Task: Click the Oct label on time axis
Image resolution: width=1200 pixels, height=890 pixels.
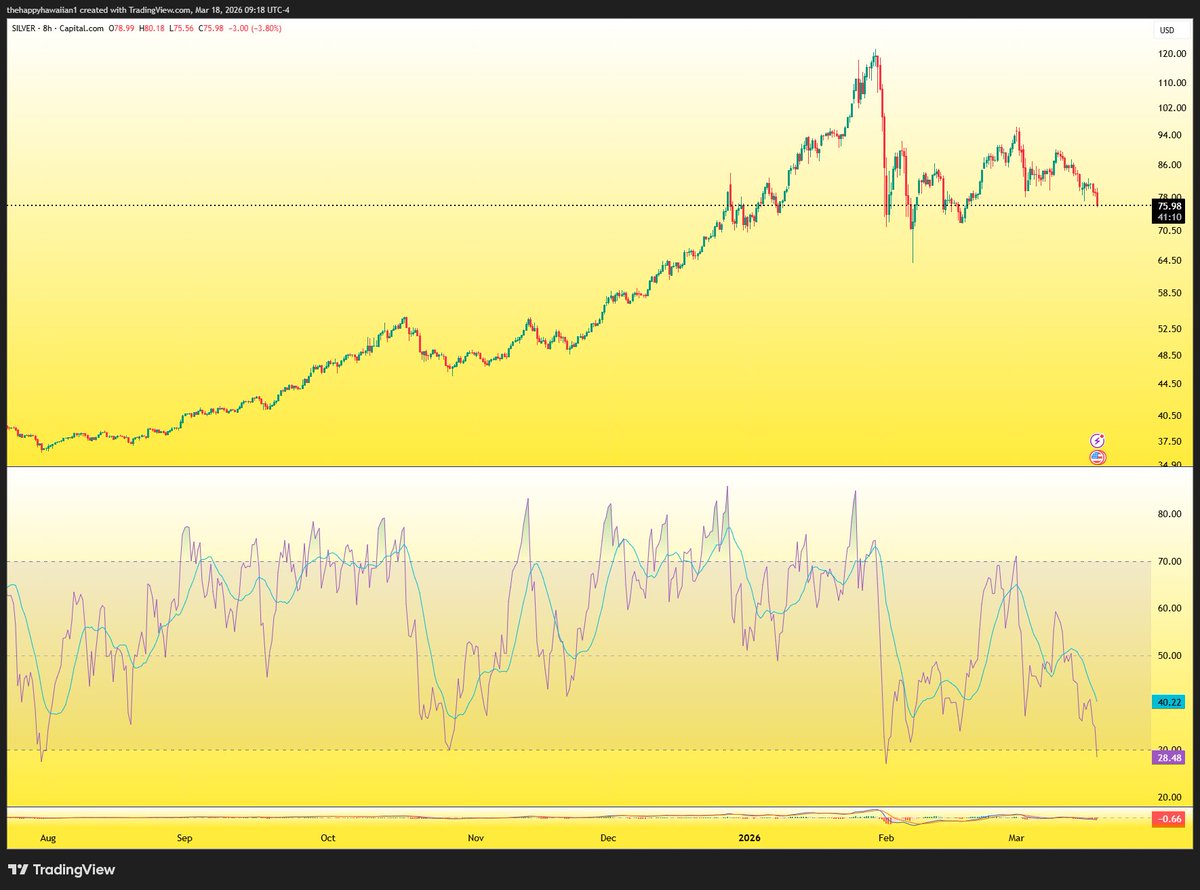Action: pyautogui.click(x=327, y=836)
